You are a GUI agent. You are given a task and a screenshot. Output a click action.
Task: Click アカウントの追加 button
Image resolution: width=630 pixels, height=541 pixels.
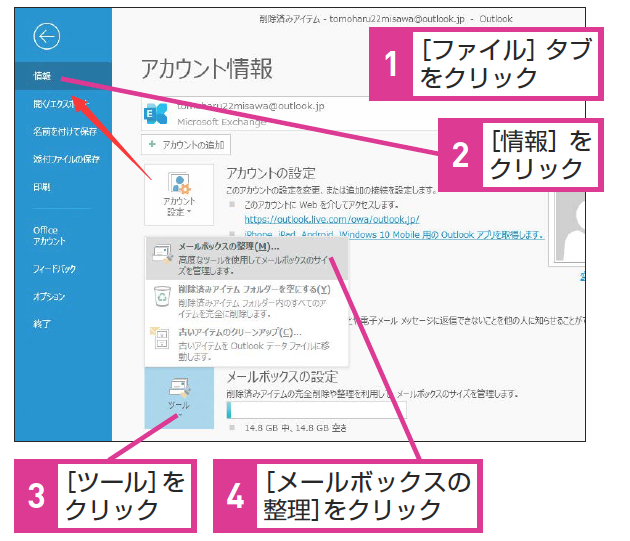(x=186, y=145)
